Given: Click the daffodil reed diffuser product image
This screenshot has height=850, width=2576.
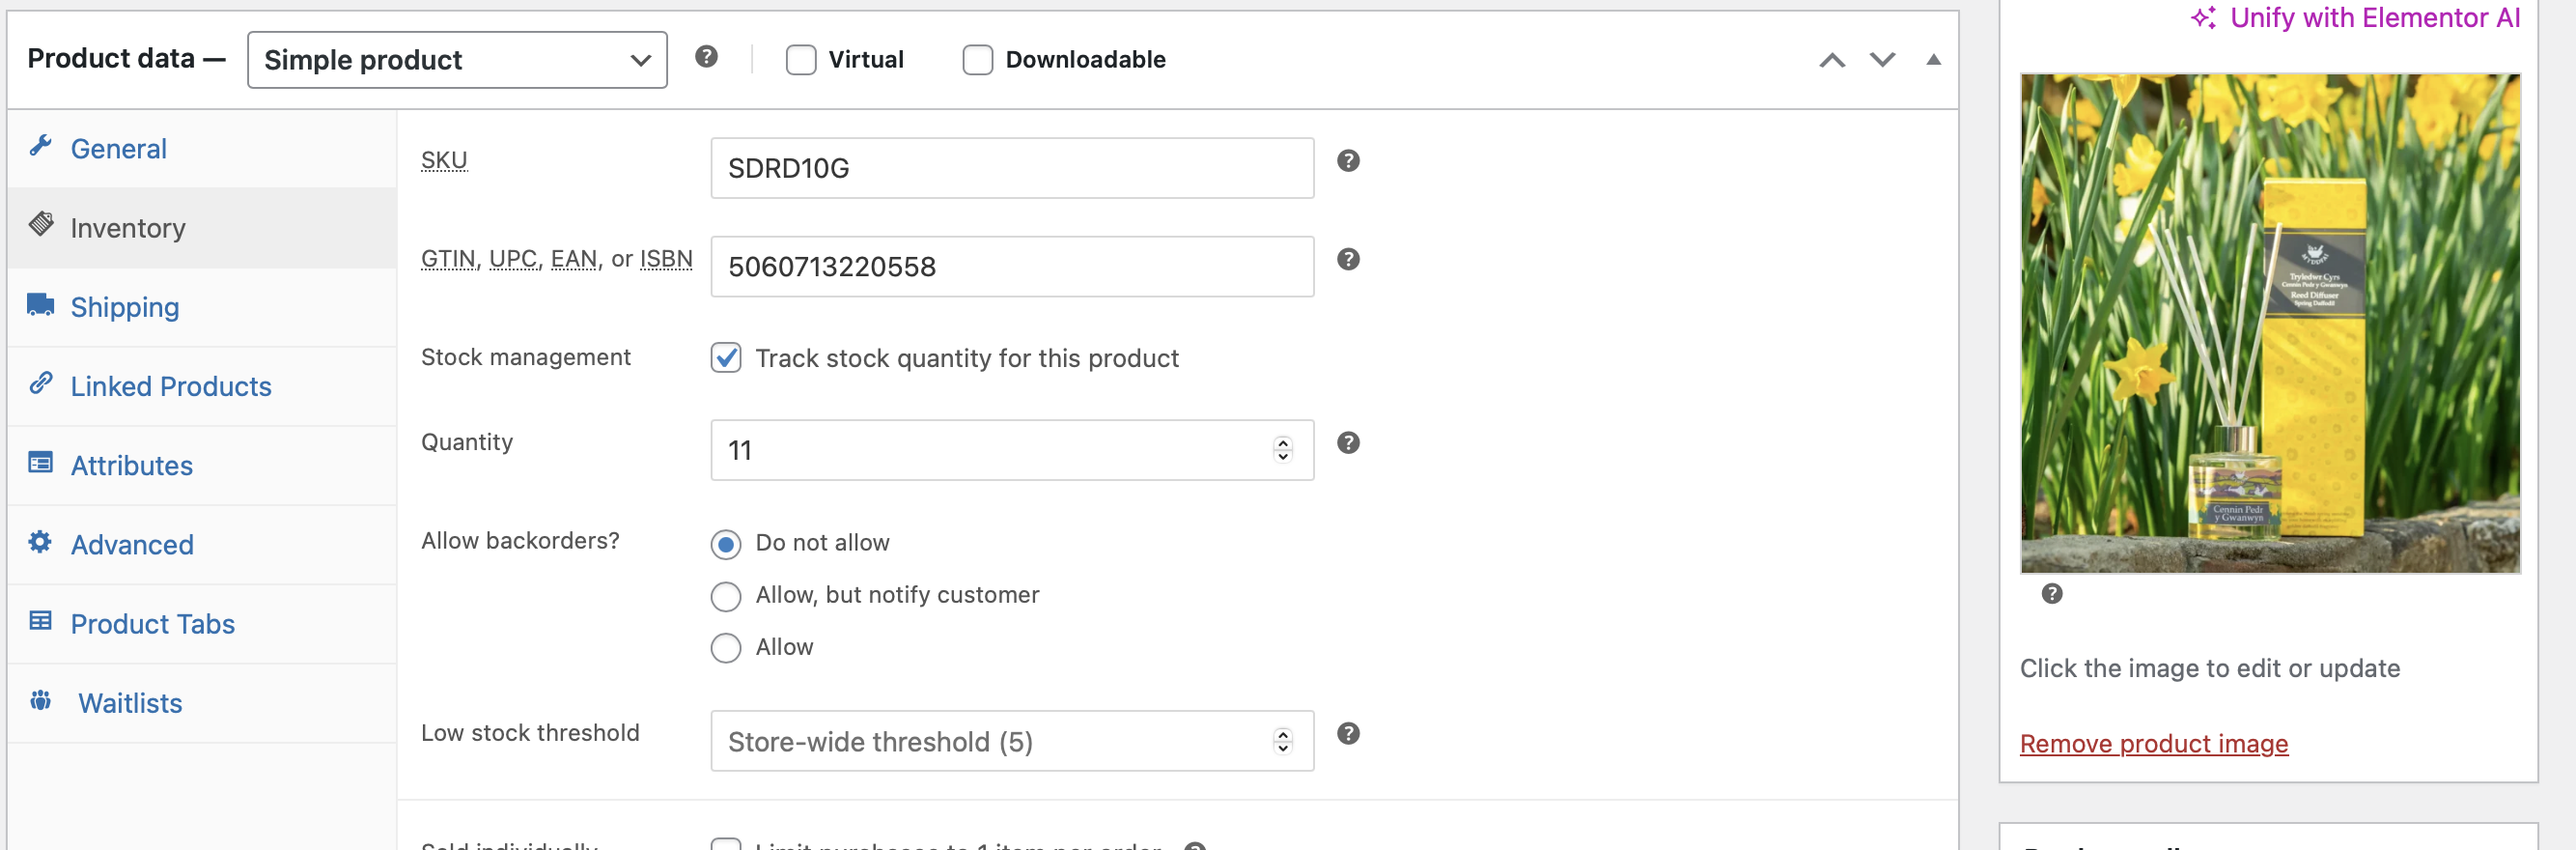Looking at the screenshot, I should [x=2269, y=323].
